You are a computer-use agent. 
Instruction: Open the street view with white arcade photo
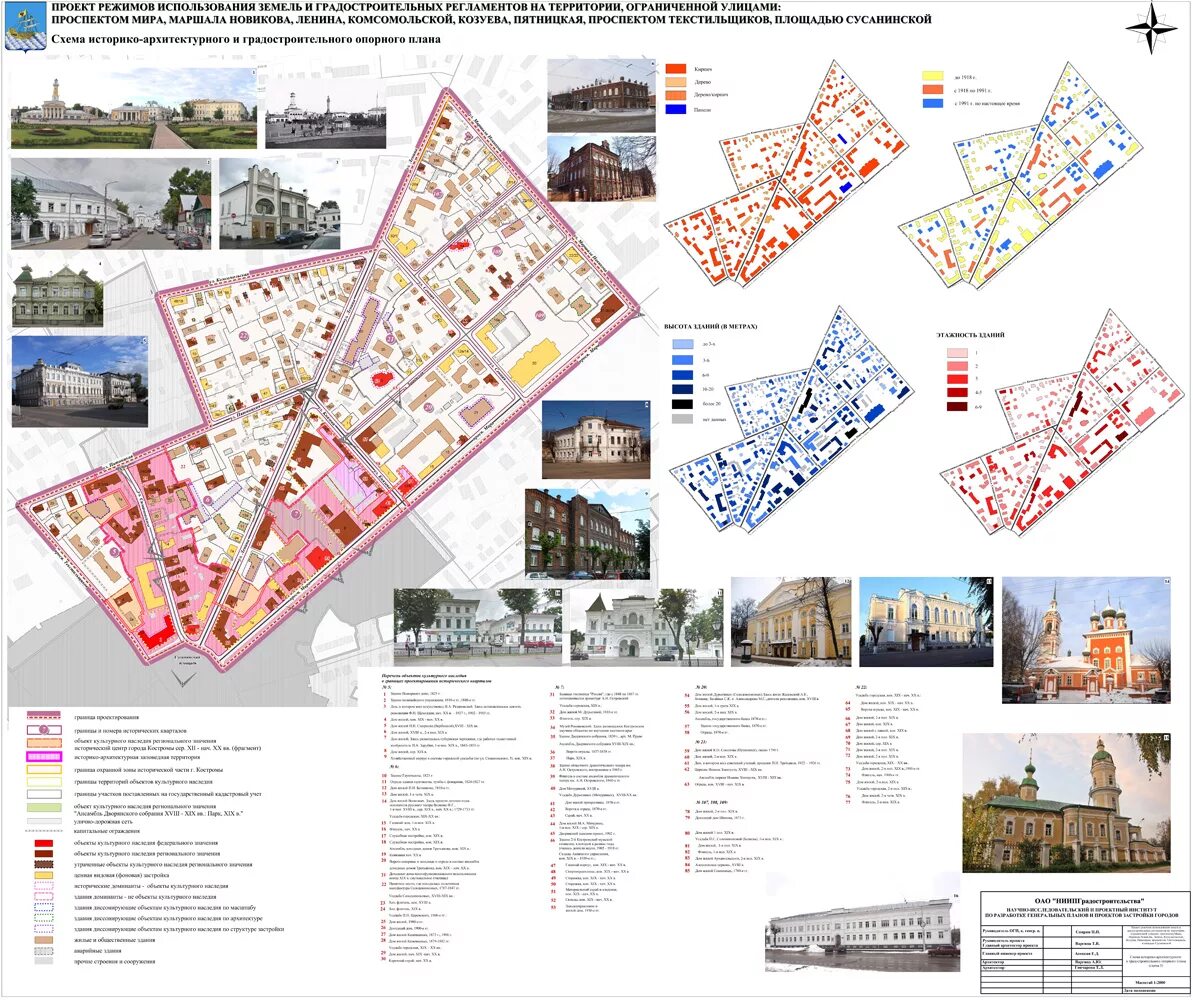111,203
